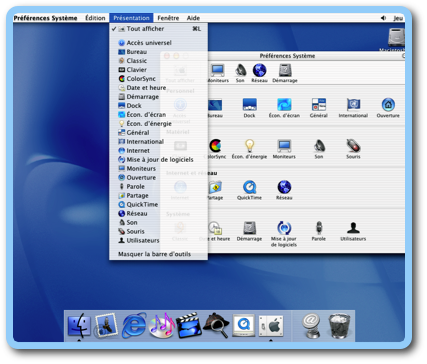Open the Général preference pane icon

click(x=319, y=105)
